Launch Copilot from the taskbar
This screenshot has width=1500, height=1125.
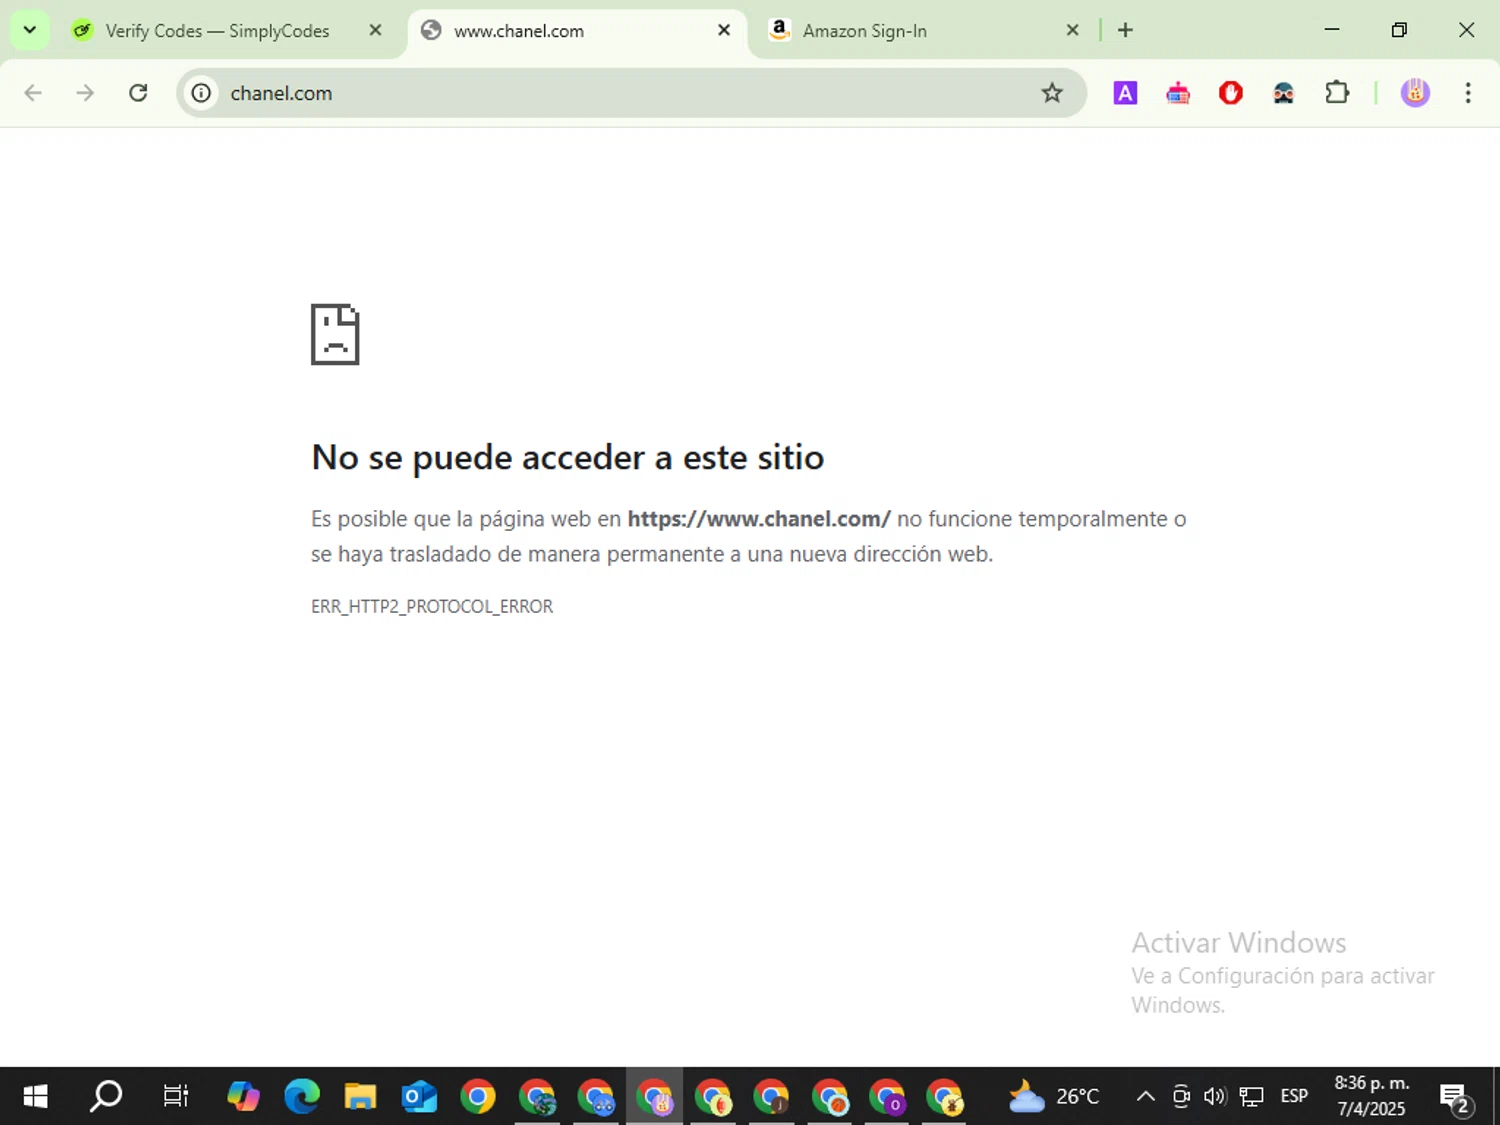(x=243, y=1097)
